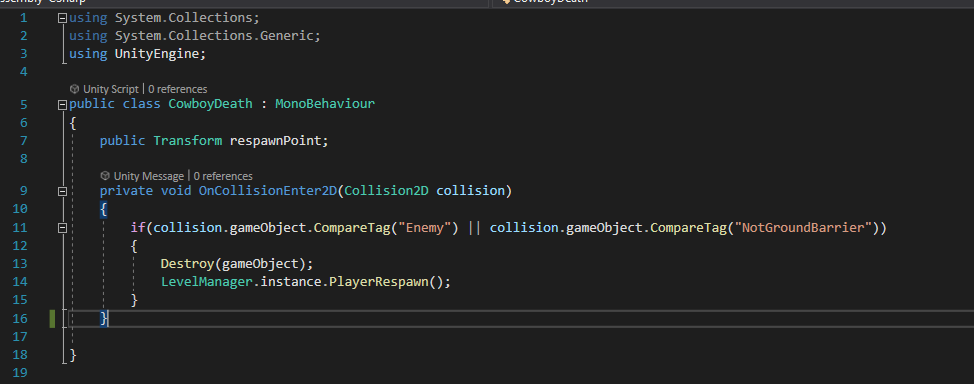The image size is (974, 384).
Task: Open 0 references above the CowboyDeath class
Action: (x=178, y=89)
